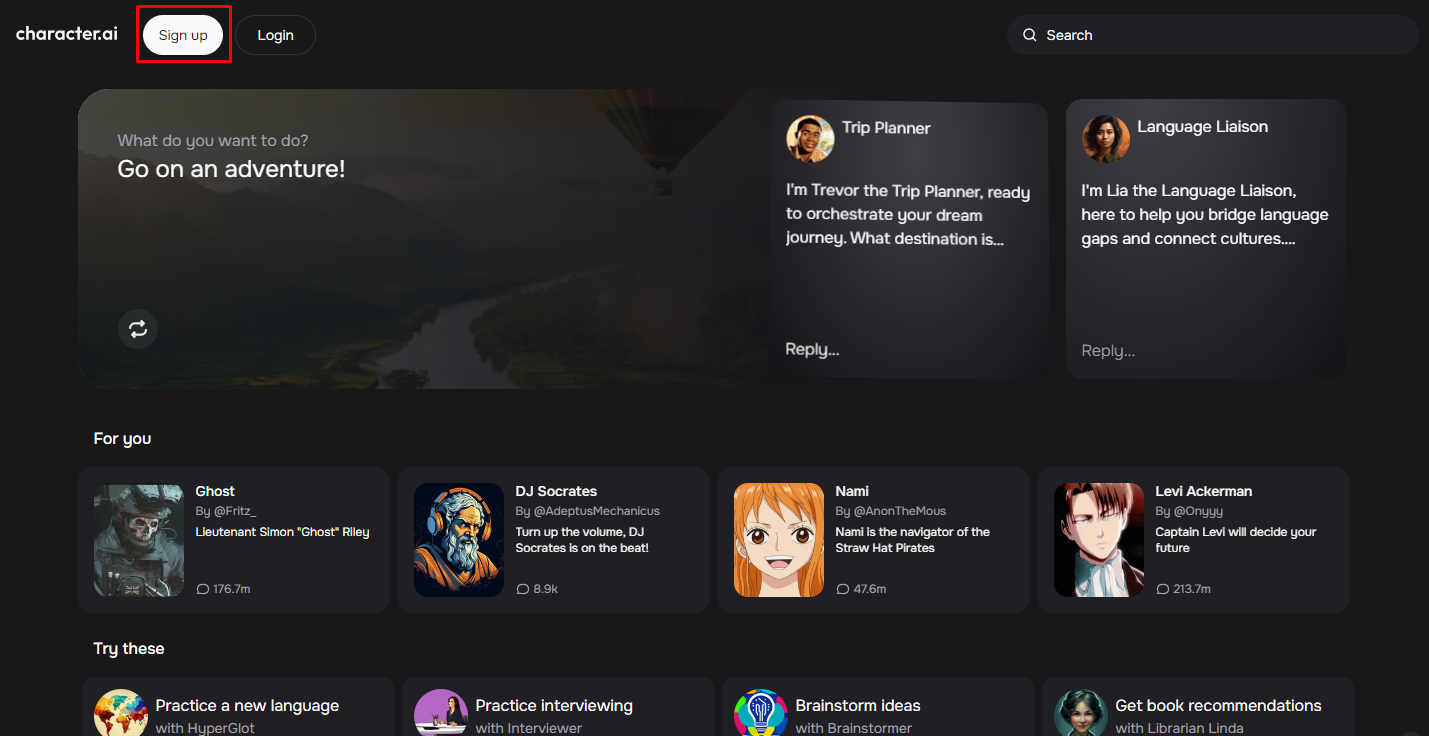The image size is (1429, 736).
Task: Focus the Search input field
Action: pos(1212,35)
